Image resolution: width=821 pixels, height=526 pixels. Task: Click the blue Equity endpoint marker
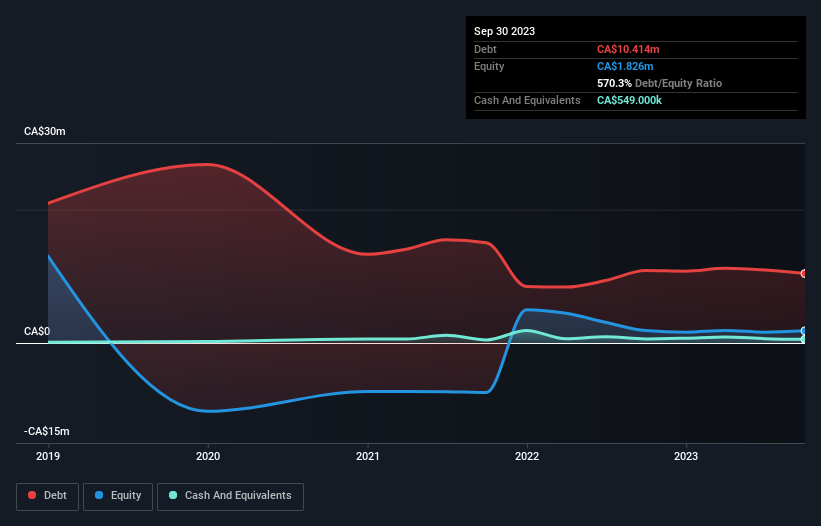(x=804, y=331)
